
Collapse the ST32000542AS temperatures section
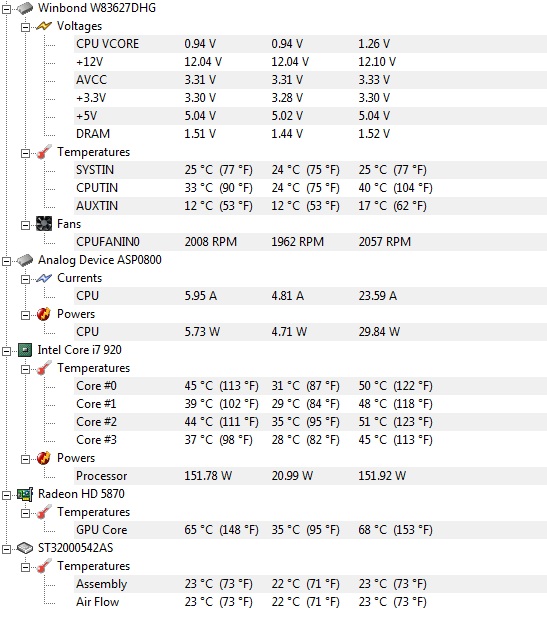pos(25,567)
